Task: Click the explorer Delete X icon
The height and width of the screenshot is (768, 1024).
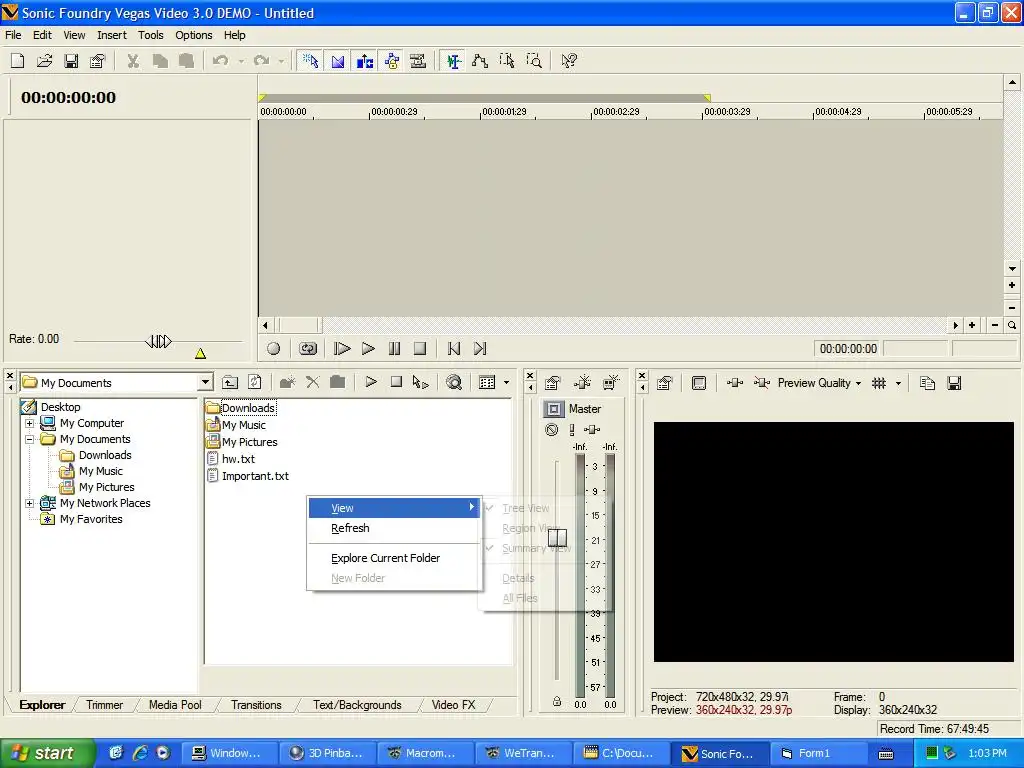Action: click(x=313, y=383)
